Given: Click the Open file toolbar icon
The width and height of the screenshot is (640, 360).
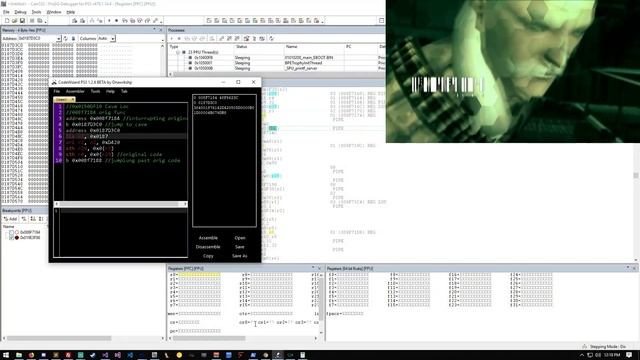Looking at the screenshot, I should [x=14, y=21].
